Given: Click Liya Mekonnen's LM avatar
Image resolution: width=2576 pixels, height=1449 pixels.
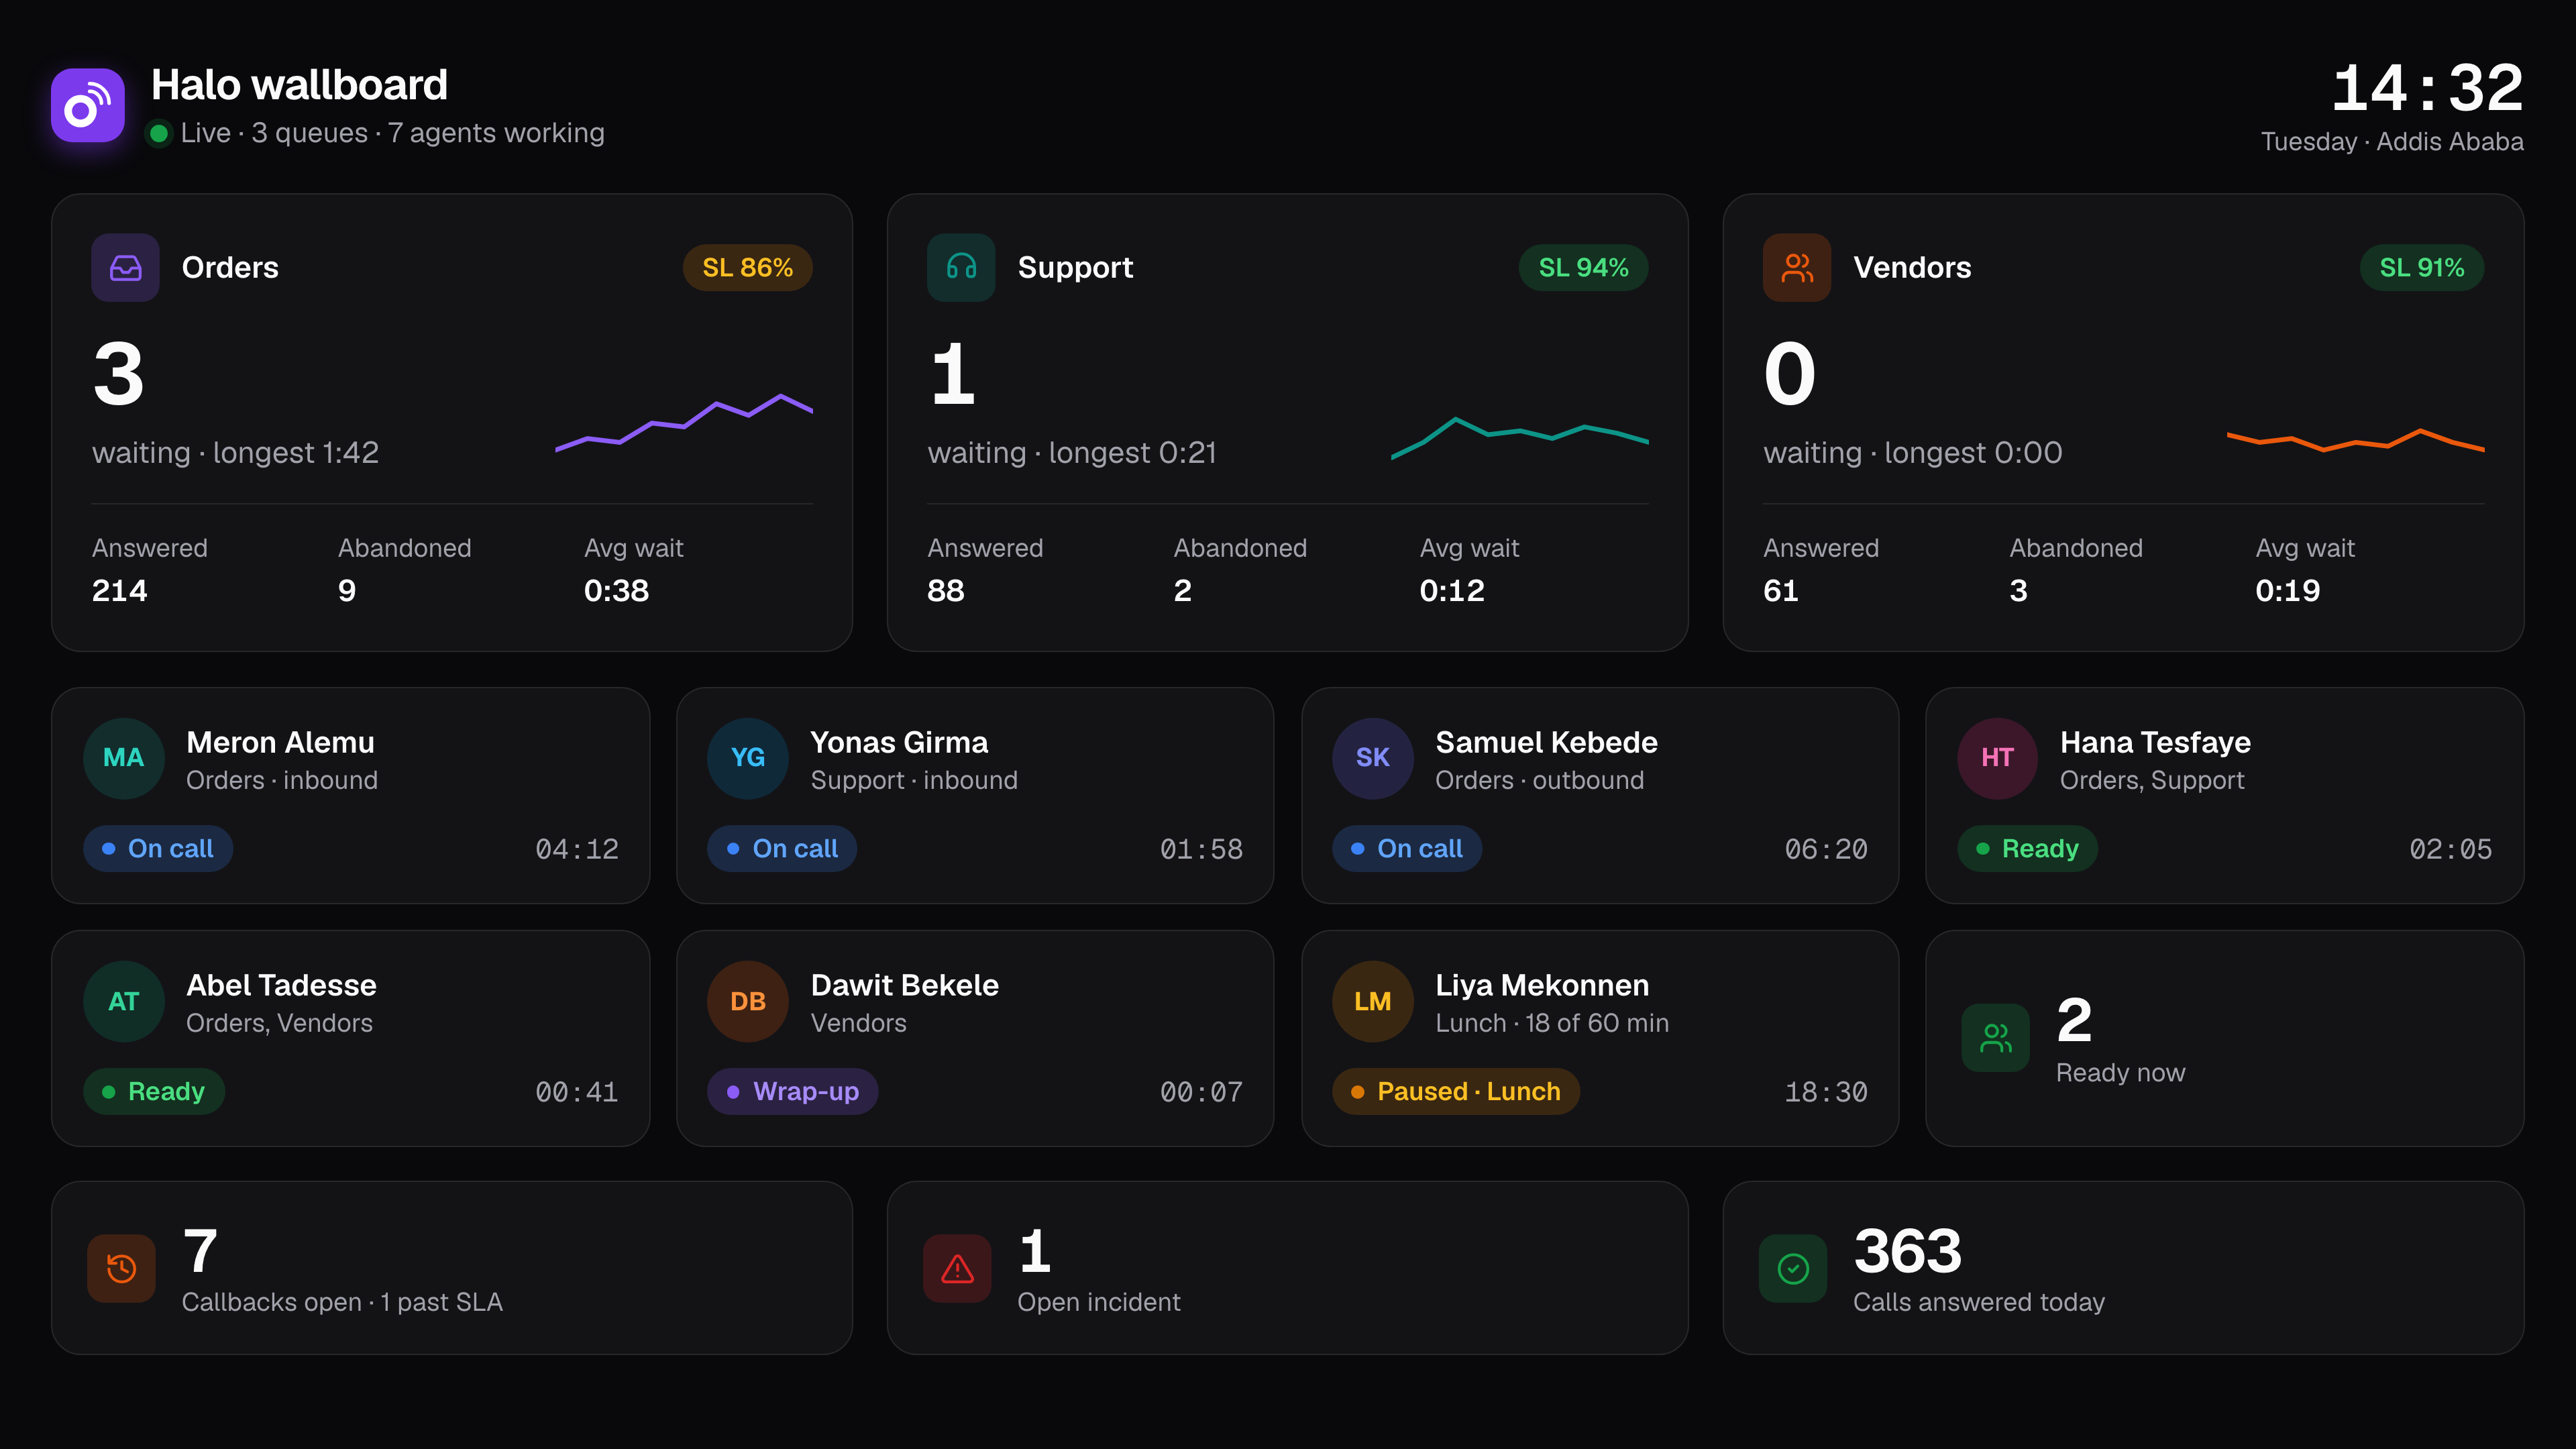Looking at the screenshot, I should tap(1373, 1001).
